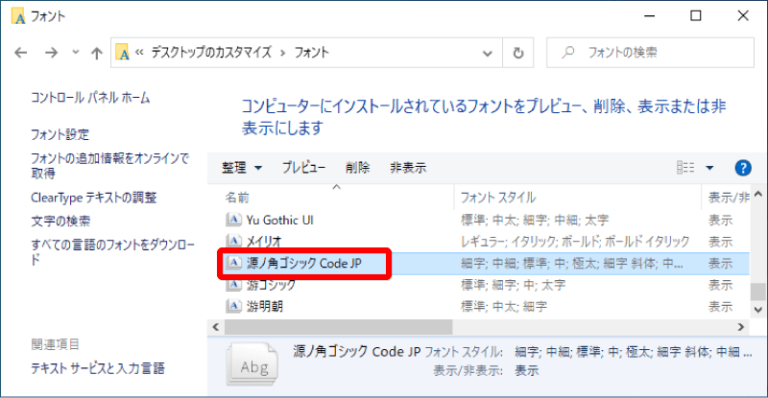Click the 非表示 toolbar button
768x398 pixels.
point(408,168)
